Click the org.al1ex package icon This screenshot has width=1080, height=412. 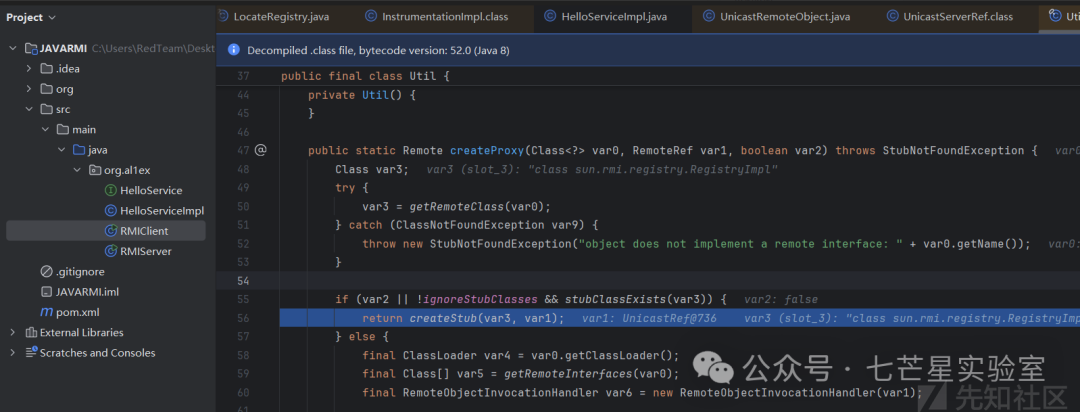(94, 170)
